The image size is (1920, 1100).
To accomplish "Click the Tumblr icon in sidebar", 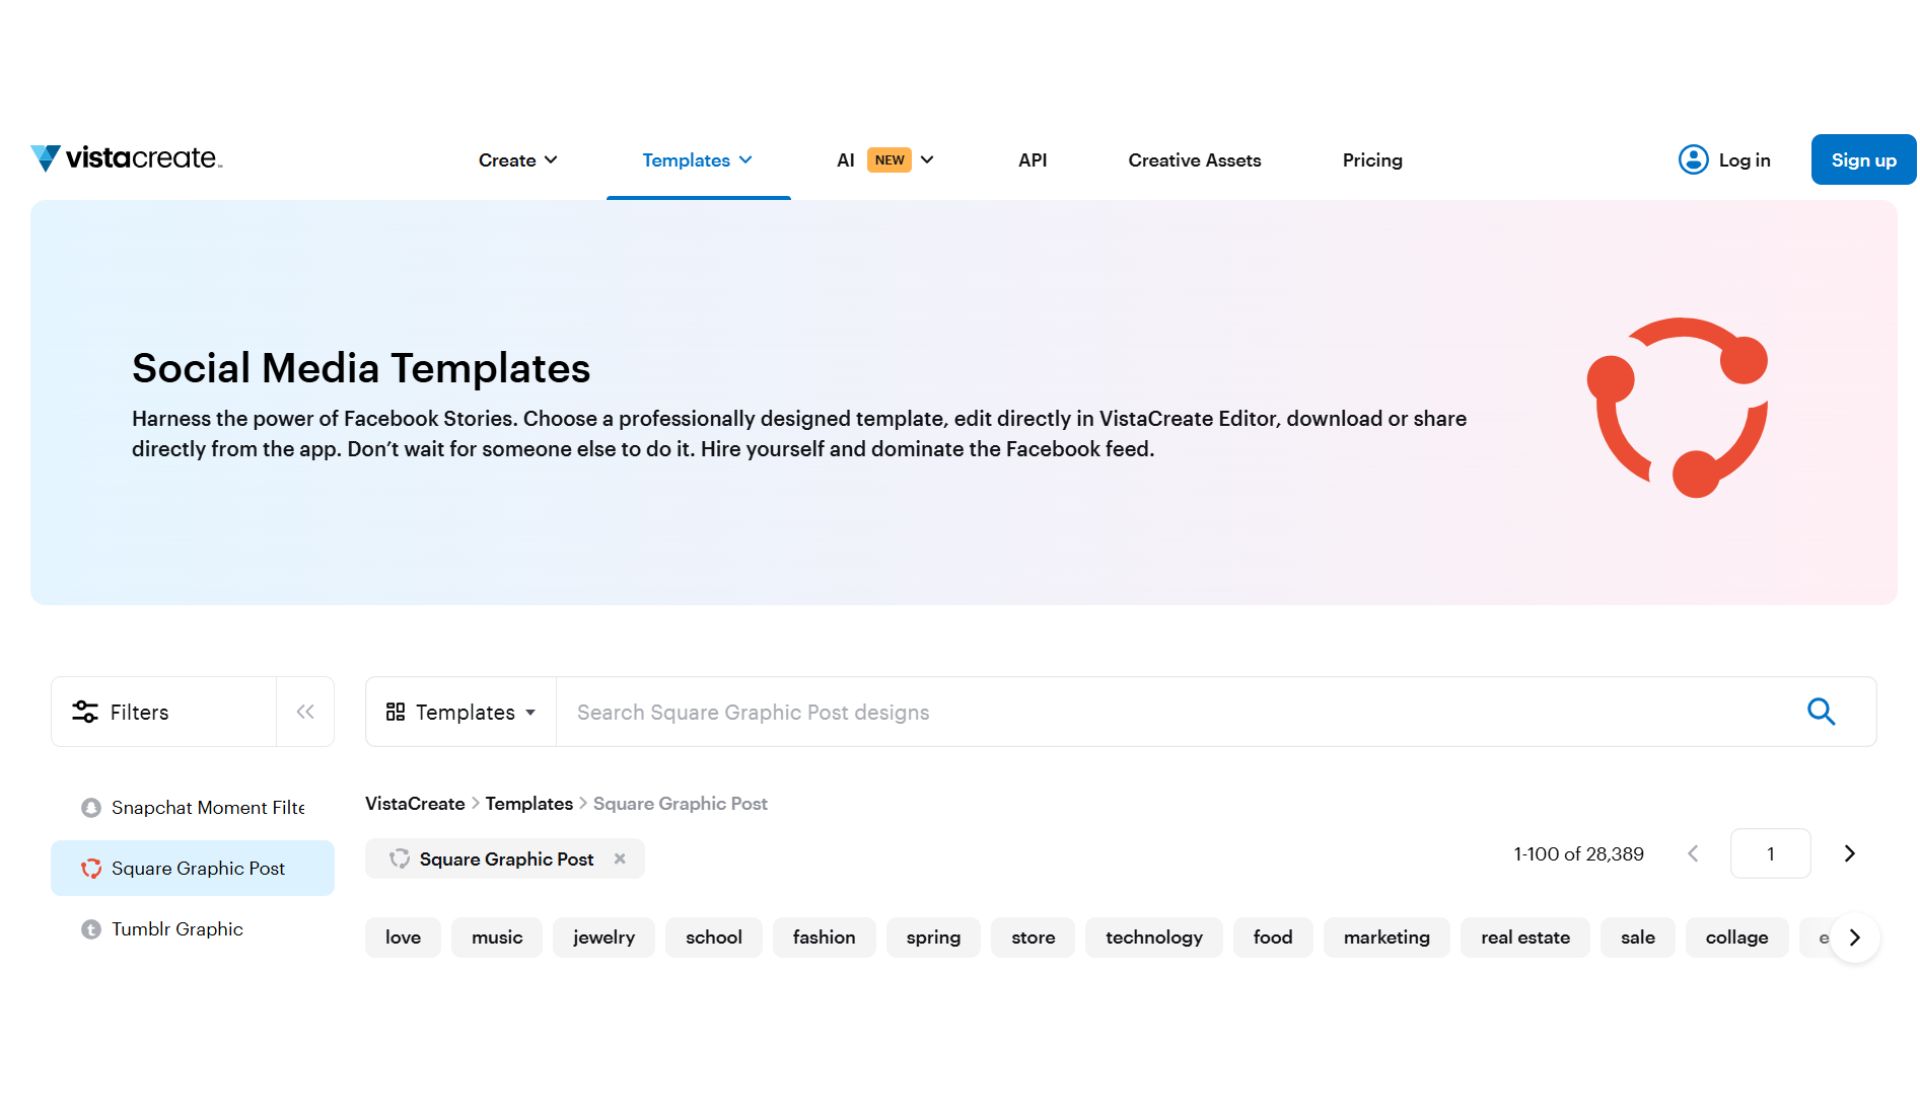I will [x=91, y=929].
